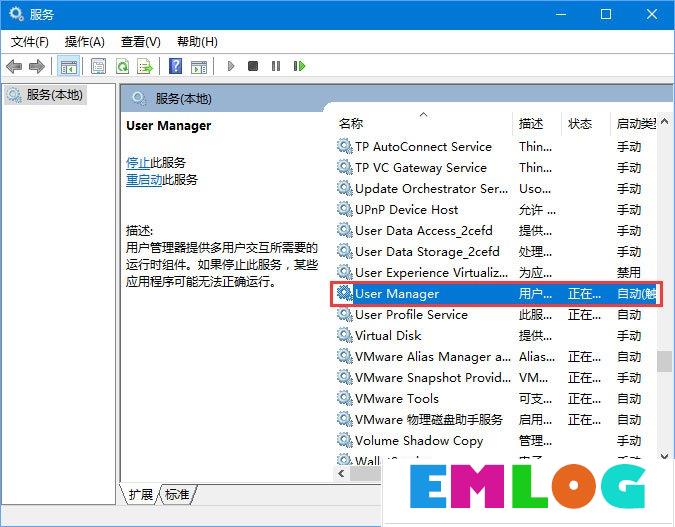Open the 查看(V) menu
The image size is (675, 527).
tap(140, 42)
